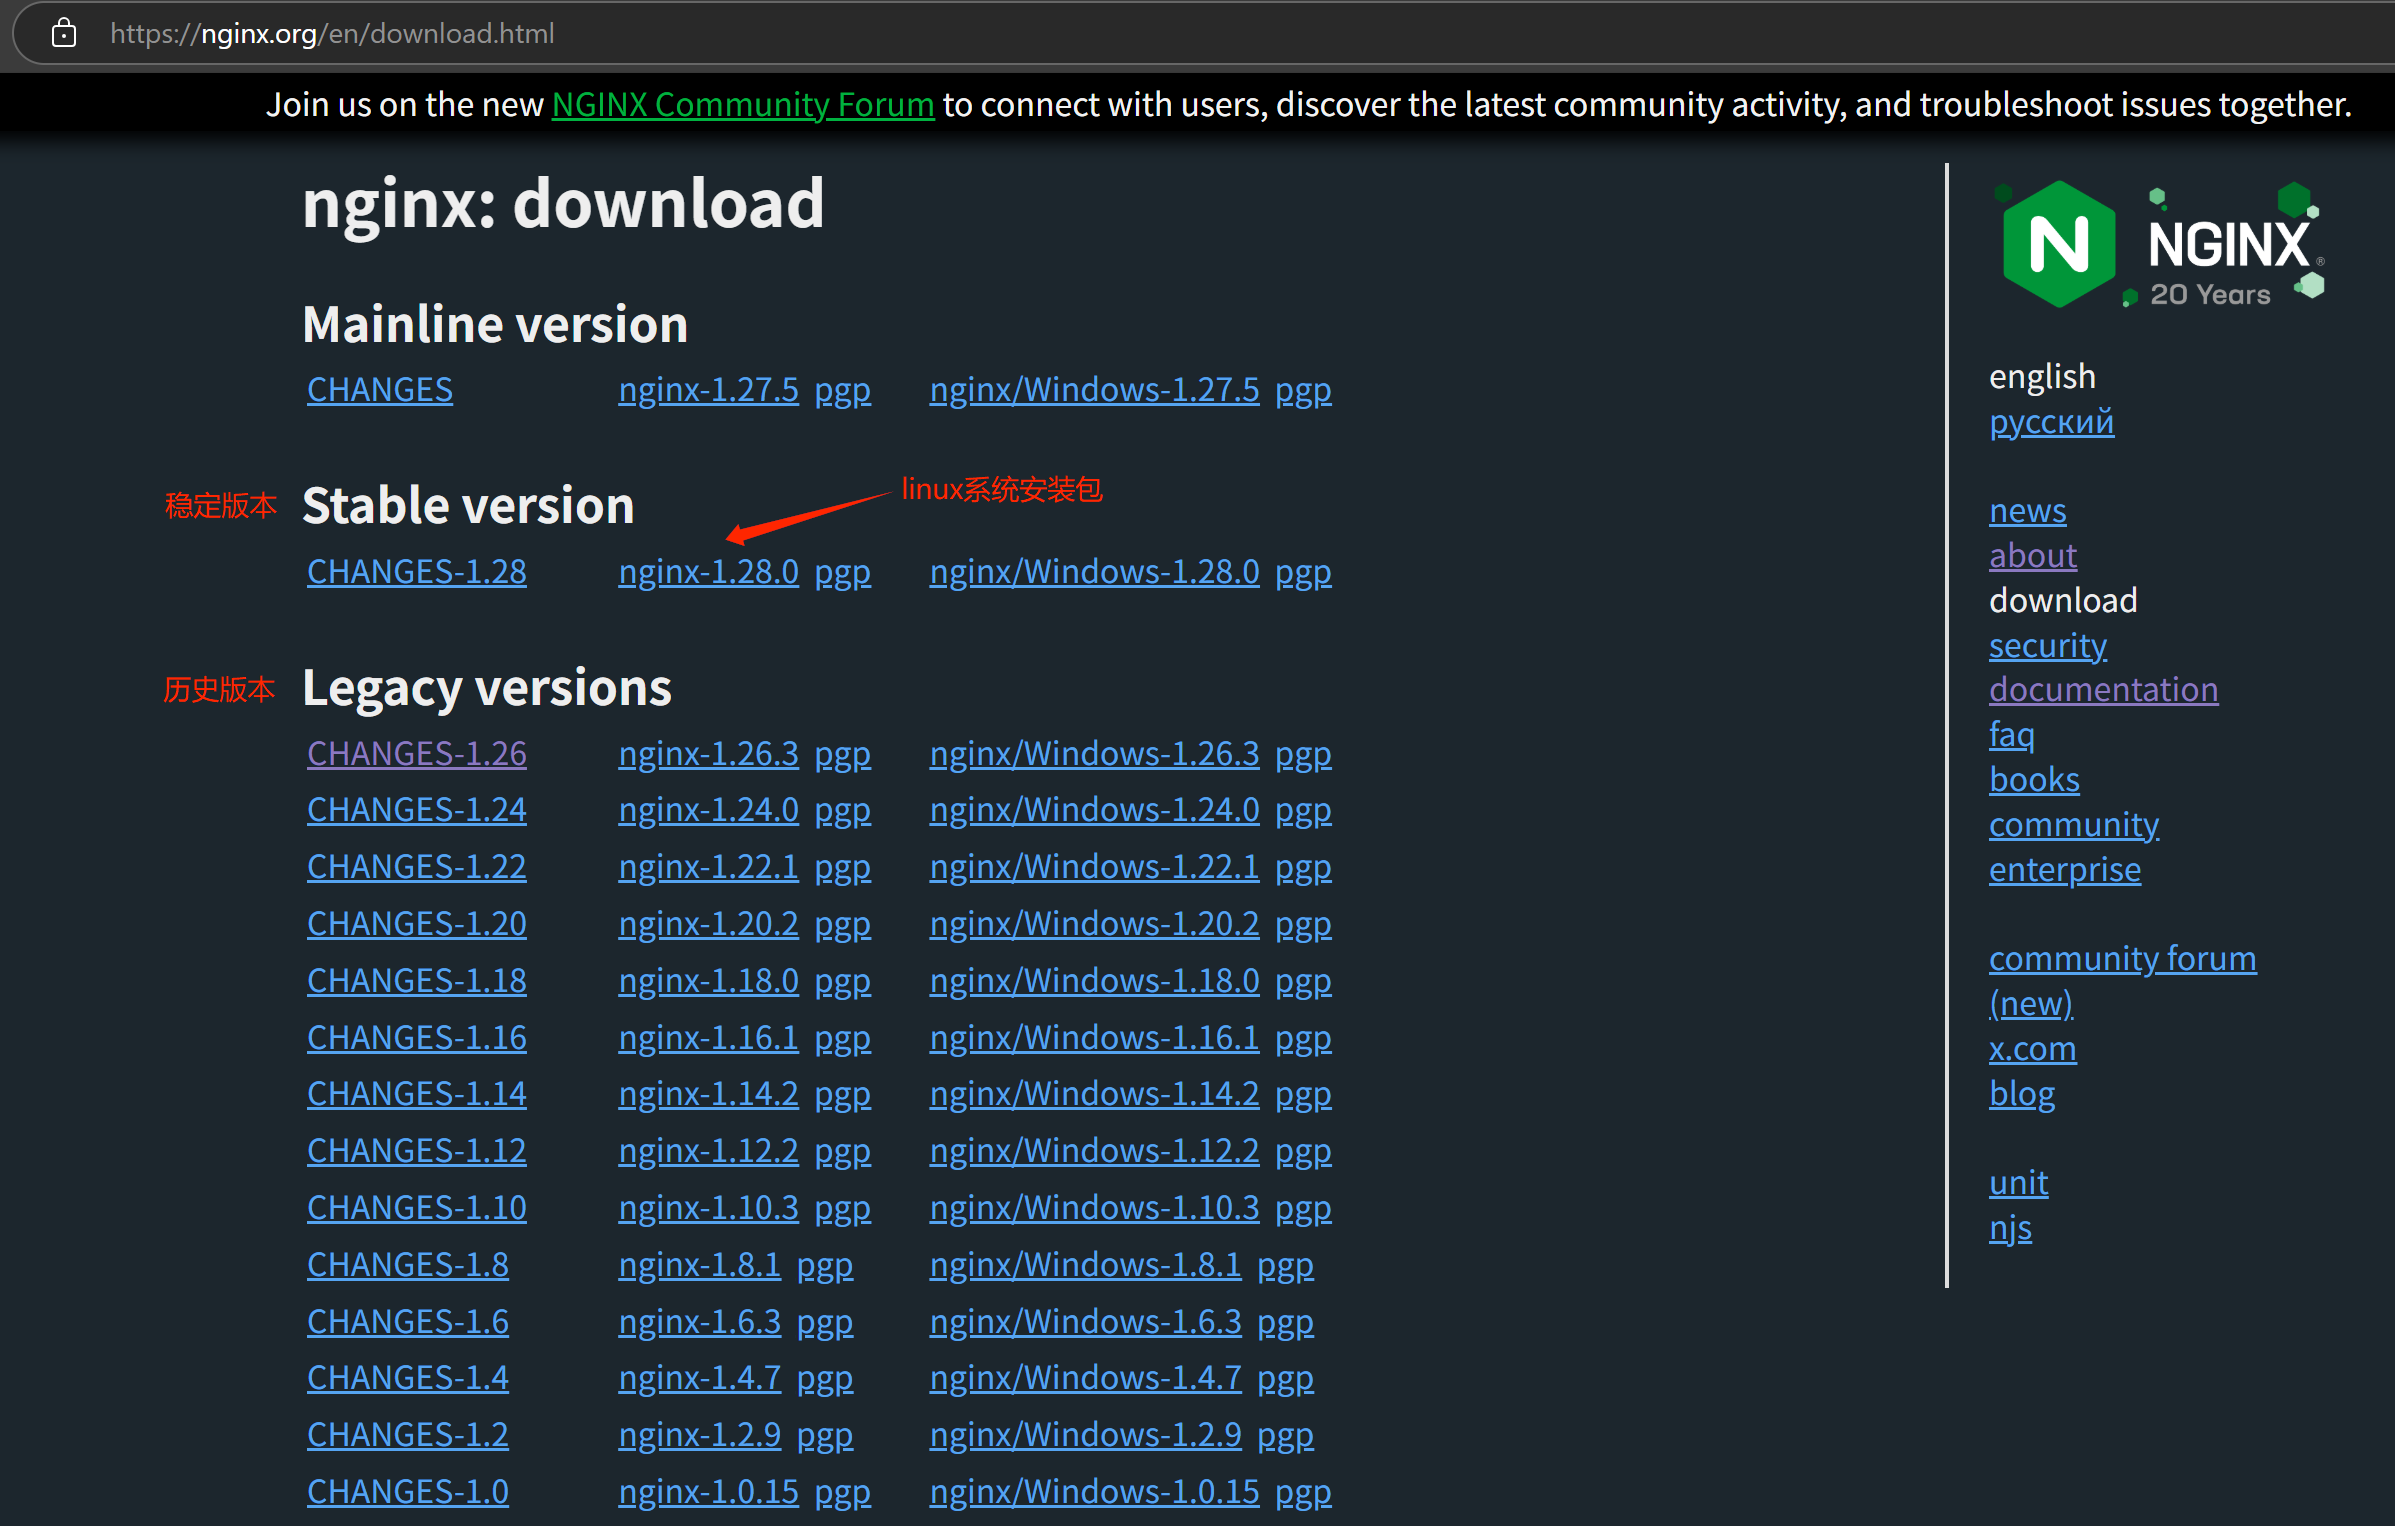Screen dimensions: 2395x1526
Task: Open the security sidebar link
Action: coord(2047,646)
